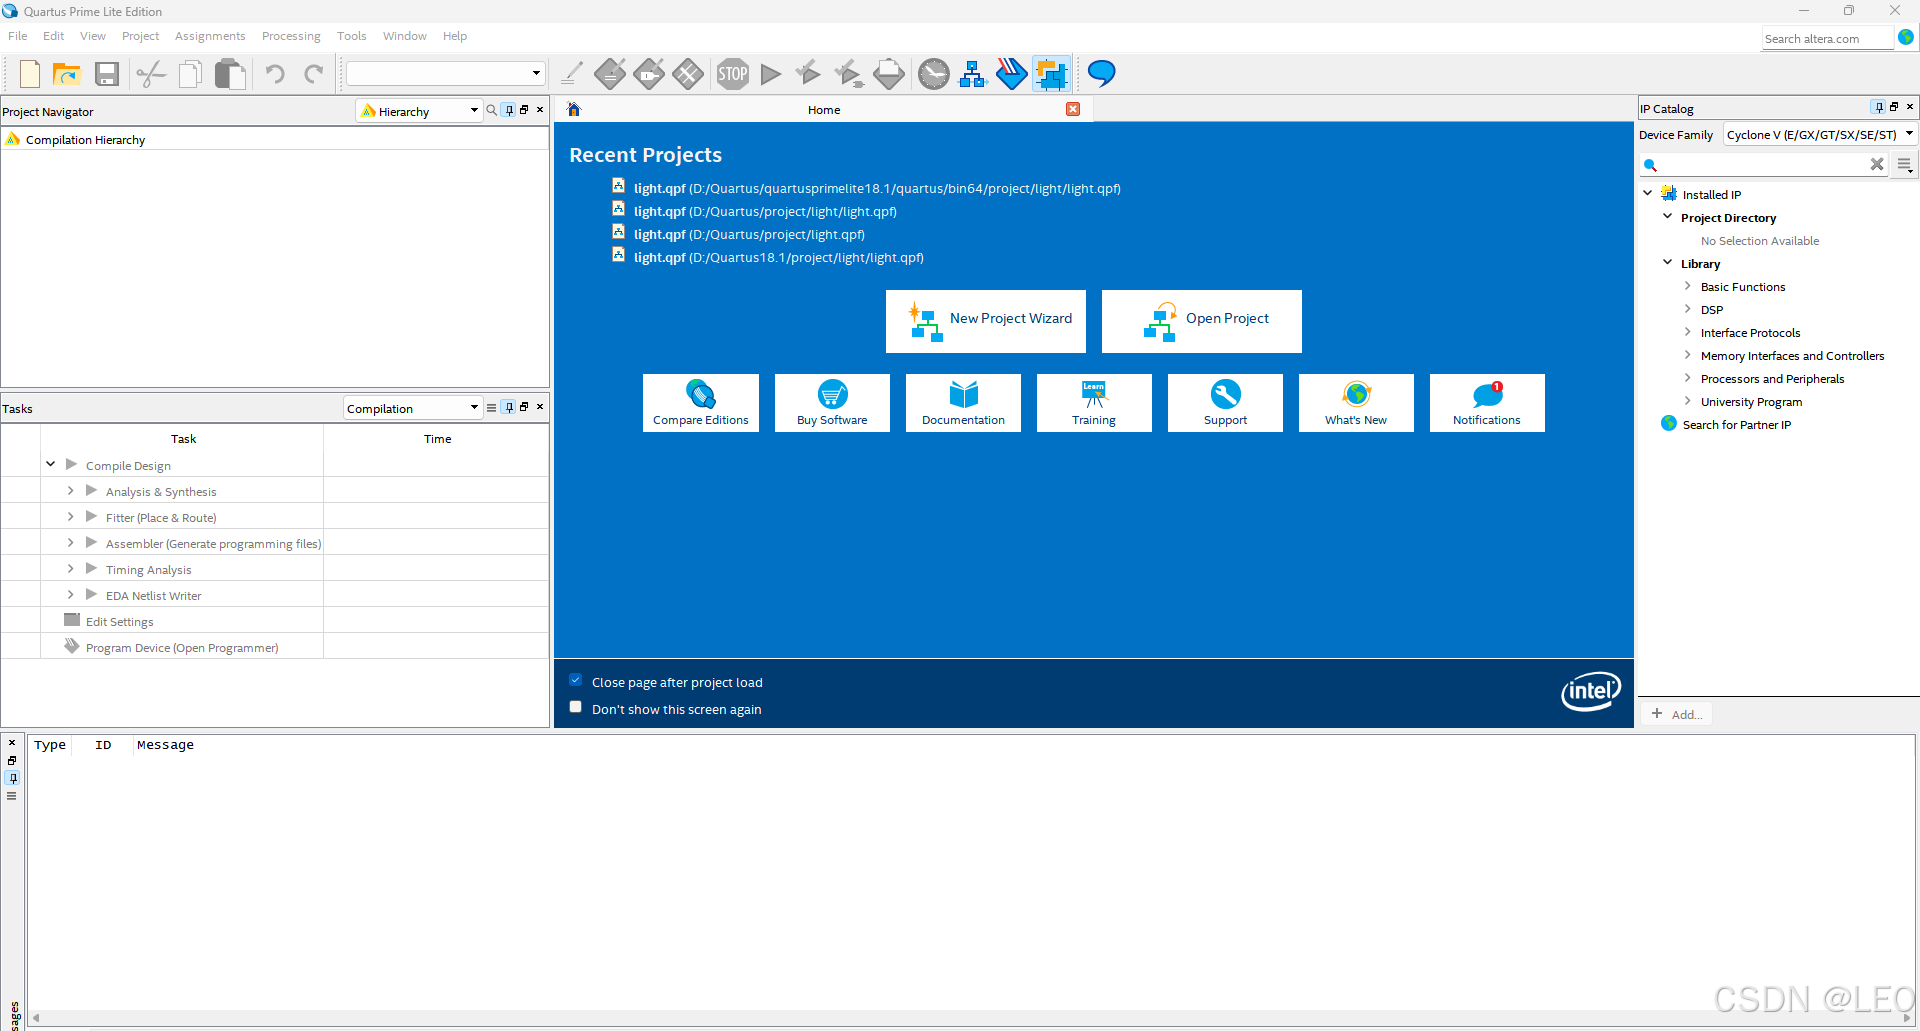Image resolution: width=1920 pixels, height=1031 pixels.
Task: Click the Start Analysis & Synthesis icon
Action: click(x=808, y=73)
